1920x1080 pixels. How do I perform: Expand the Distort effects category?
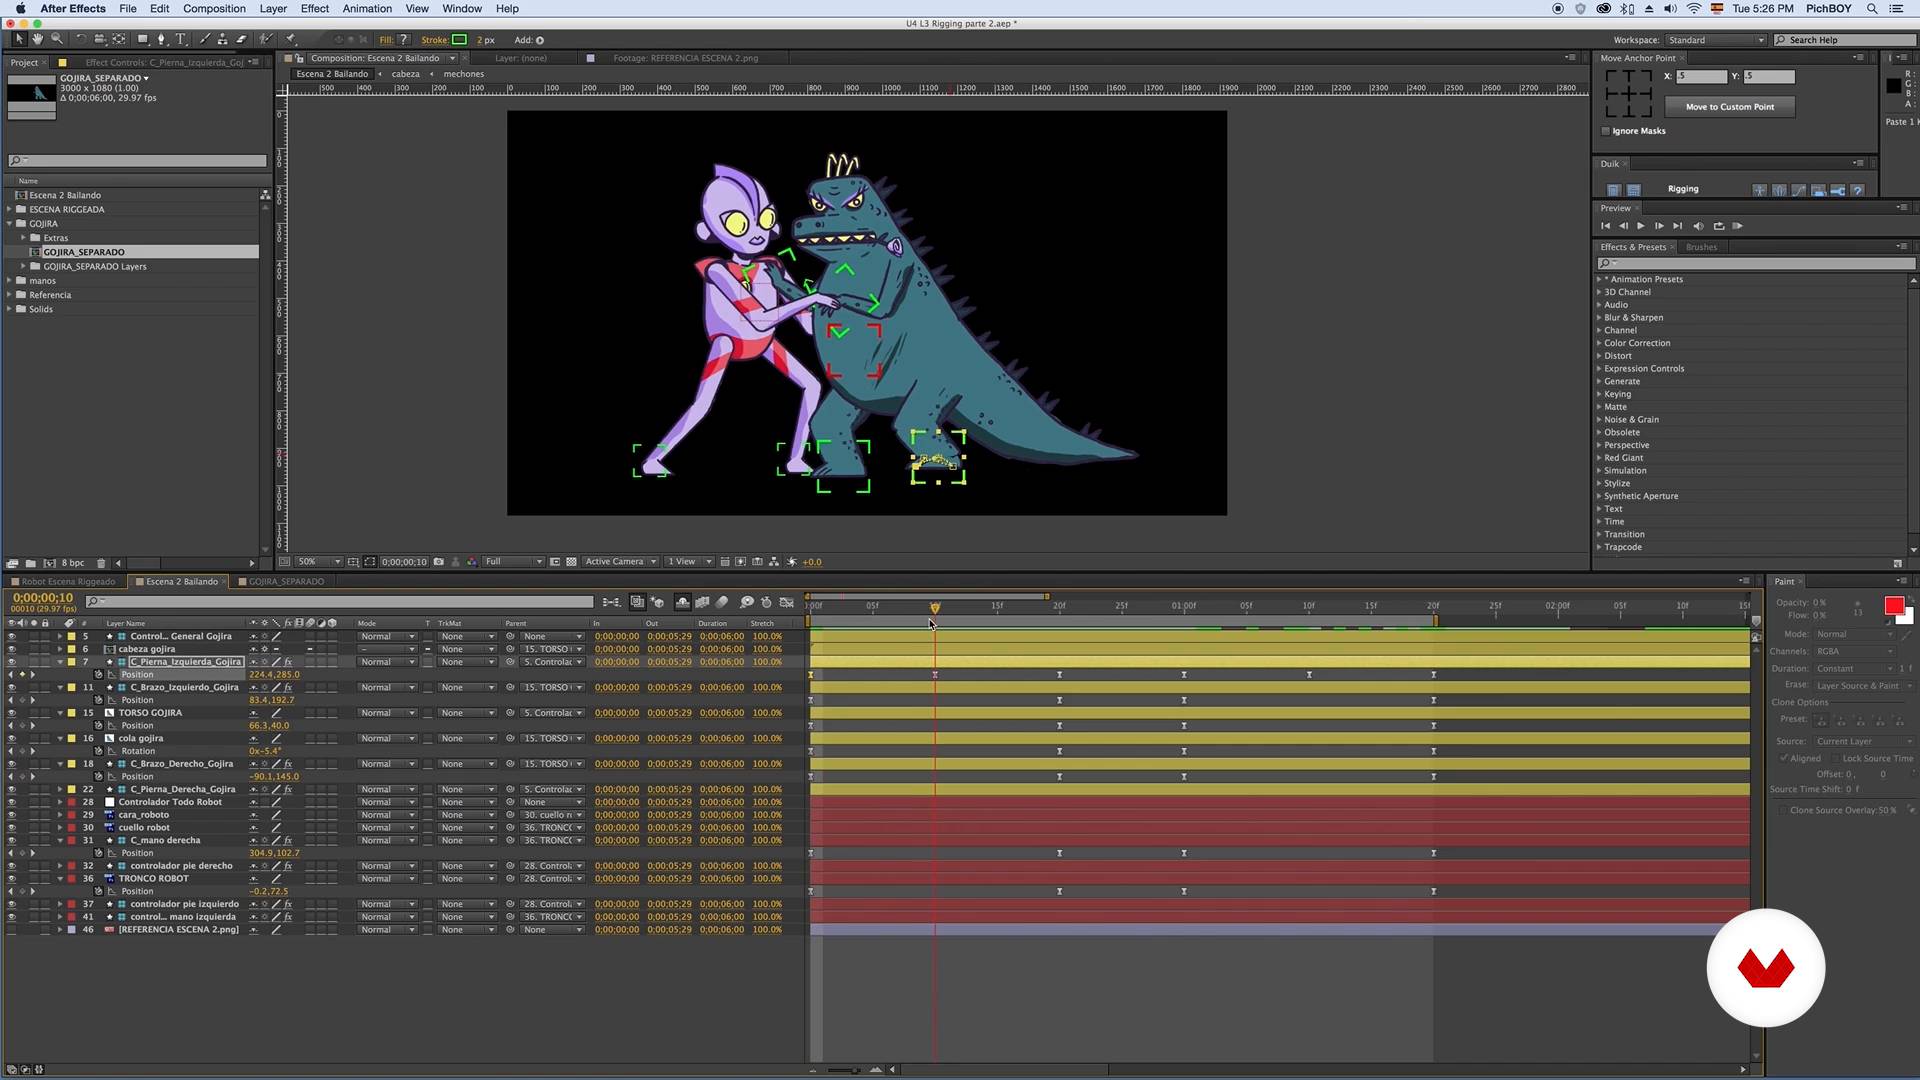tap(1599, 356)
